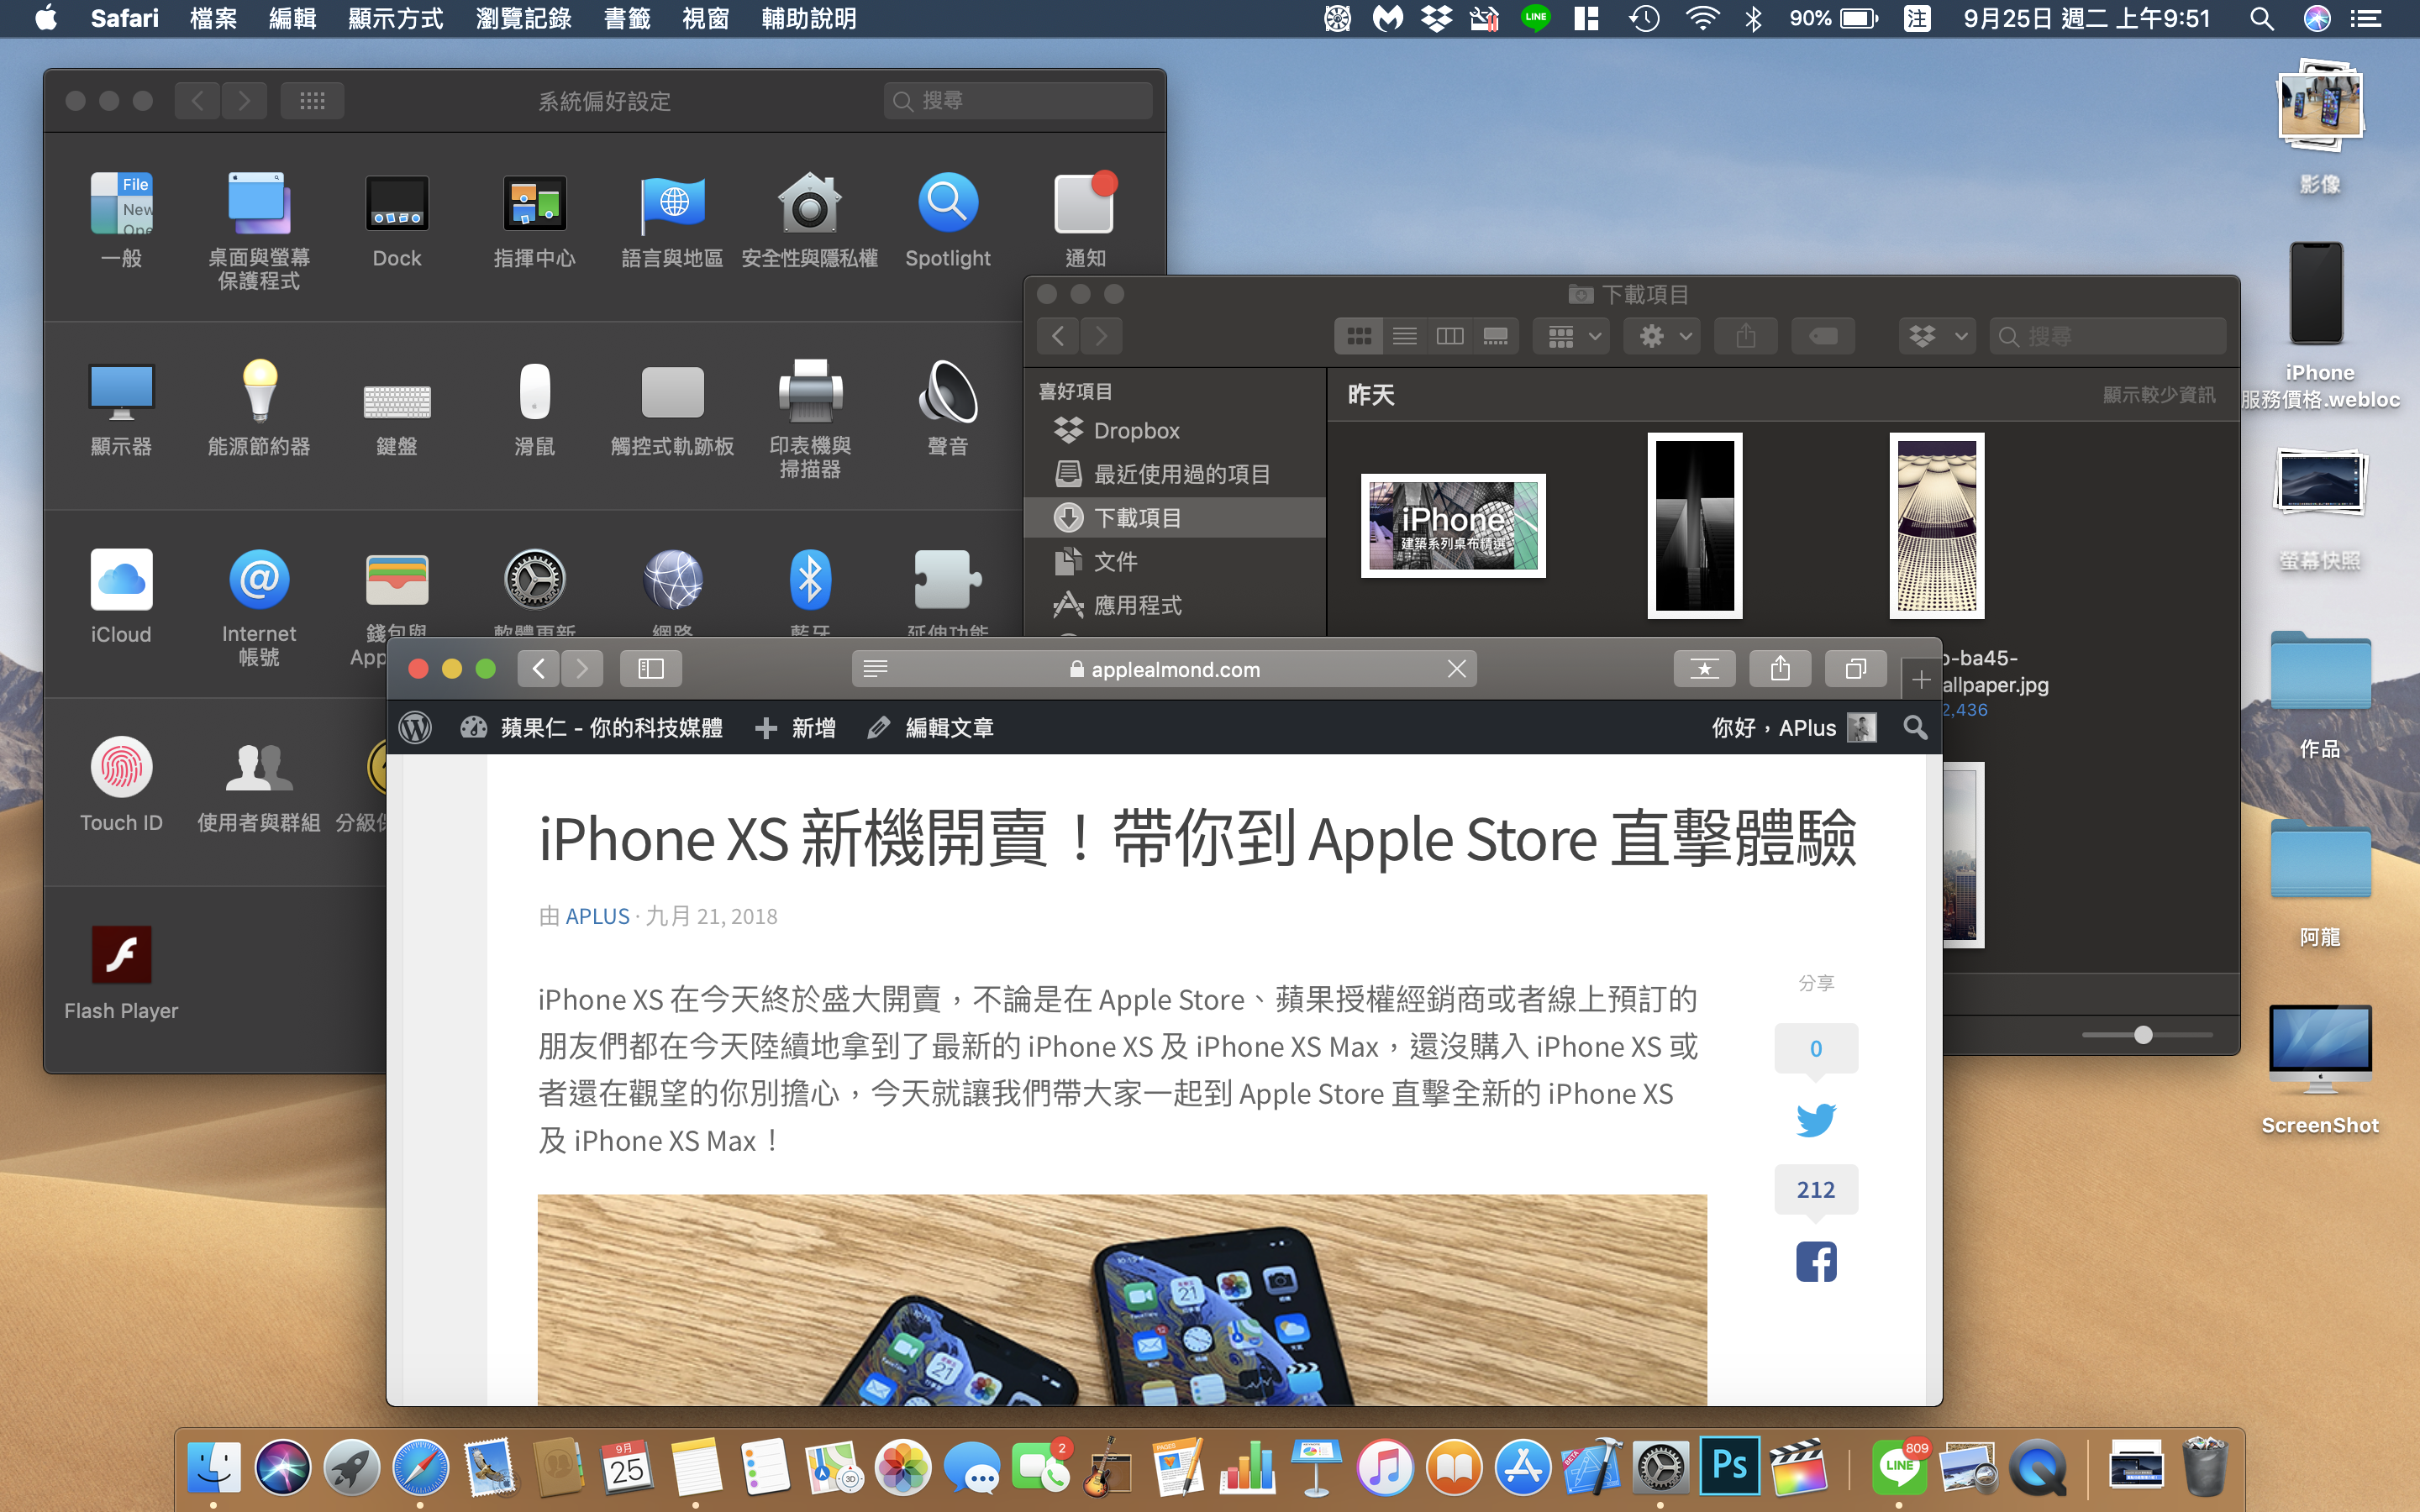The image size is (2420, 1512).
Task: Show all preferences grid button
Action: tap(312, 100)
